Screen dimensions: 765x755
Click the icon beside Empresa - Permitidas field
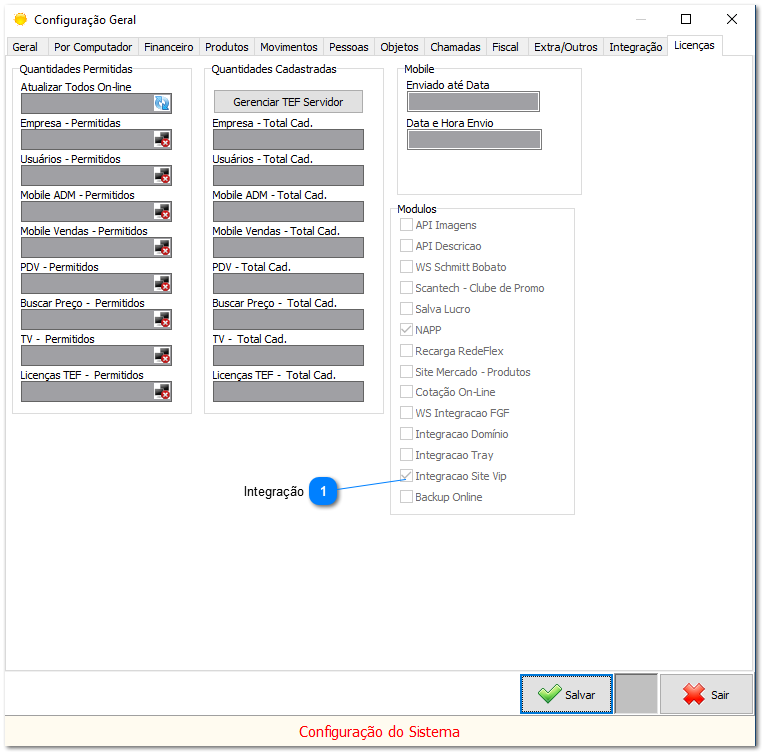click(x=162, y=139)
